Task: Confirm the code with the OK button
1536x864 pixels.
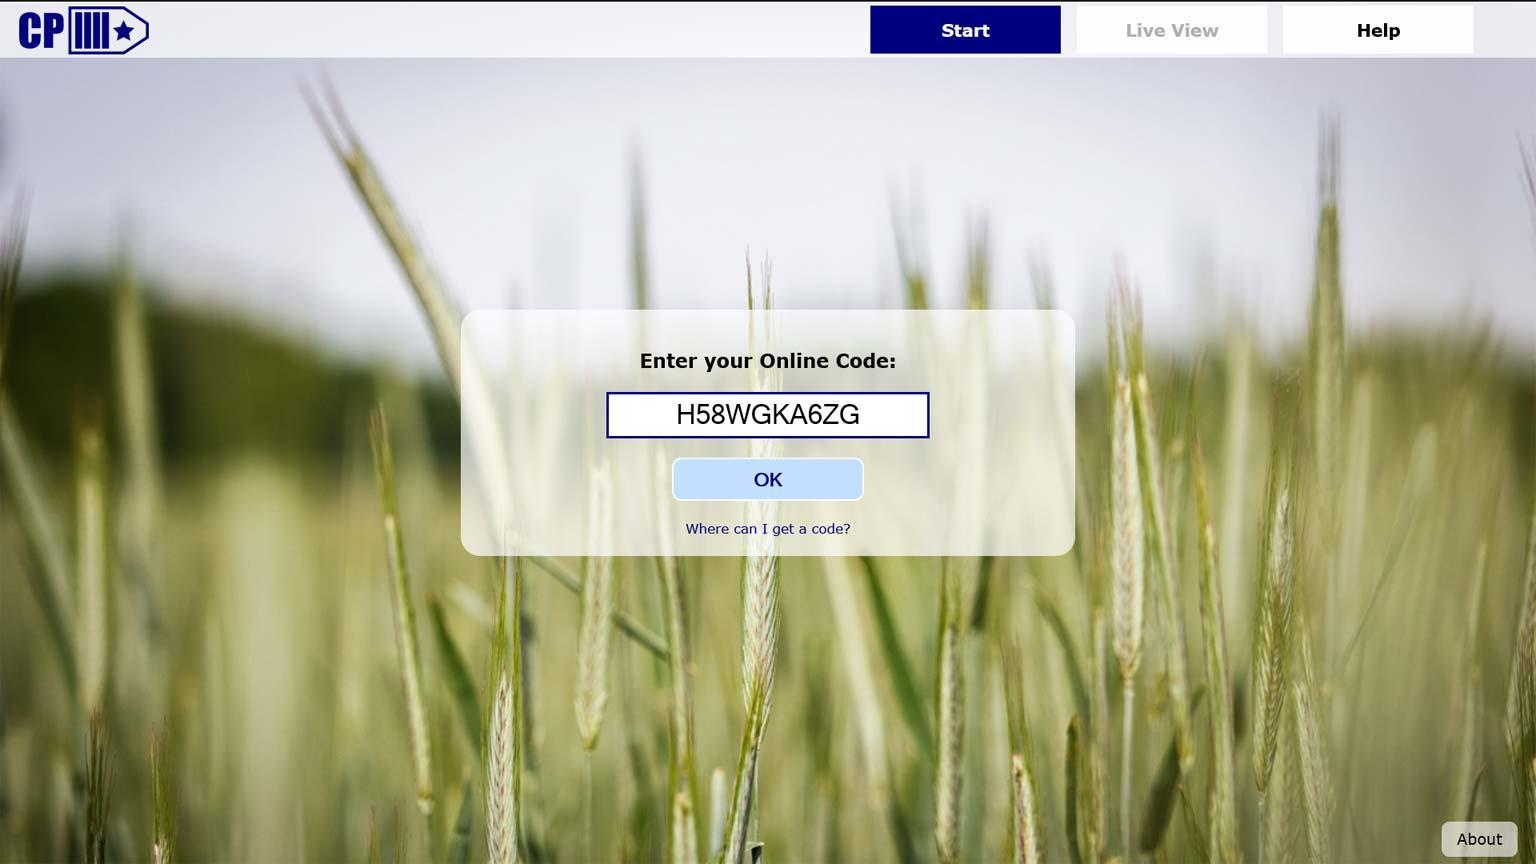Action: 768,479
